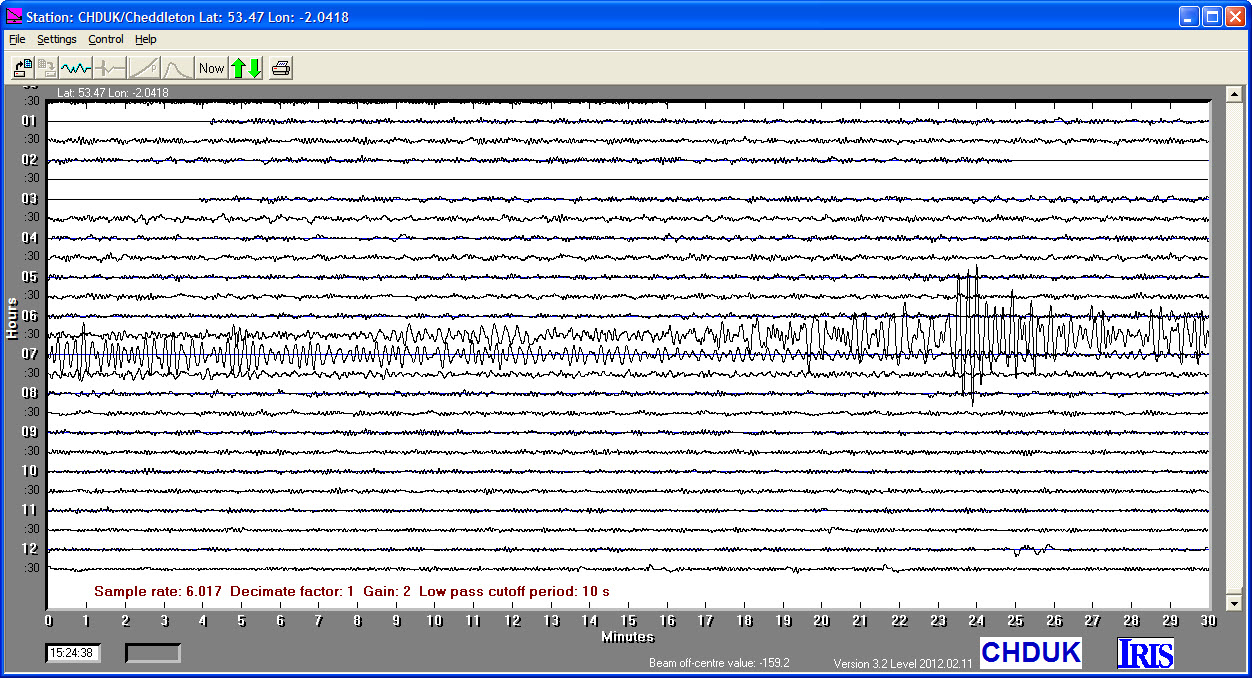Screen dimensions: 1252x678
Task: Click the window title bar text
Action: (187, 17)
